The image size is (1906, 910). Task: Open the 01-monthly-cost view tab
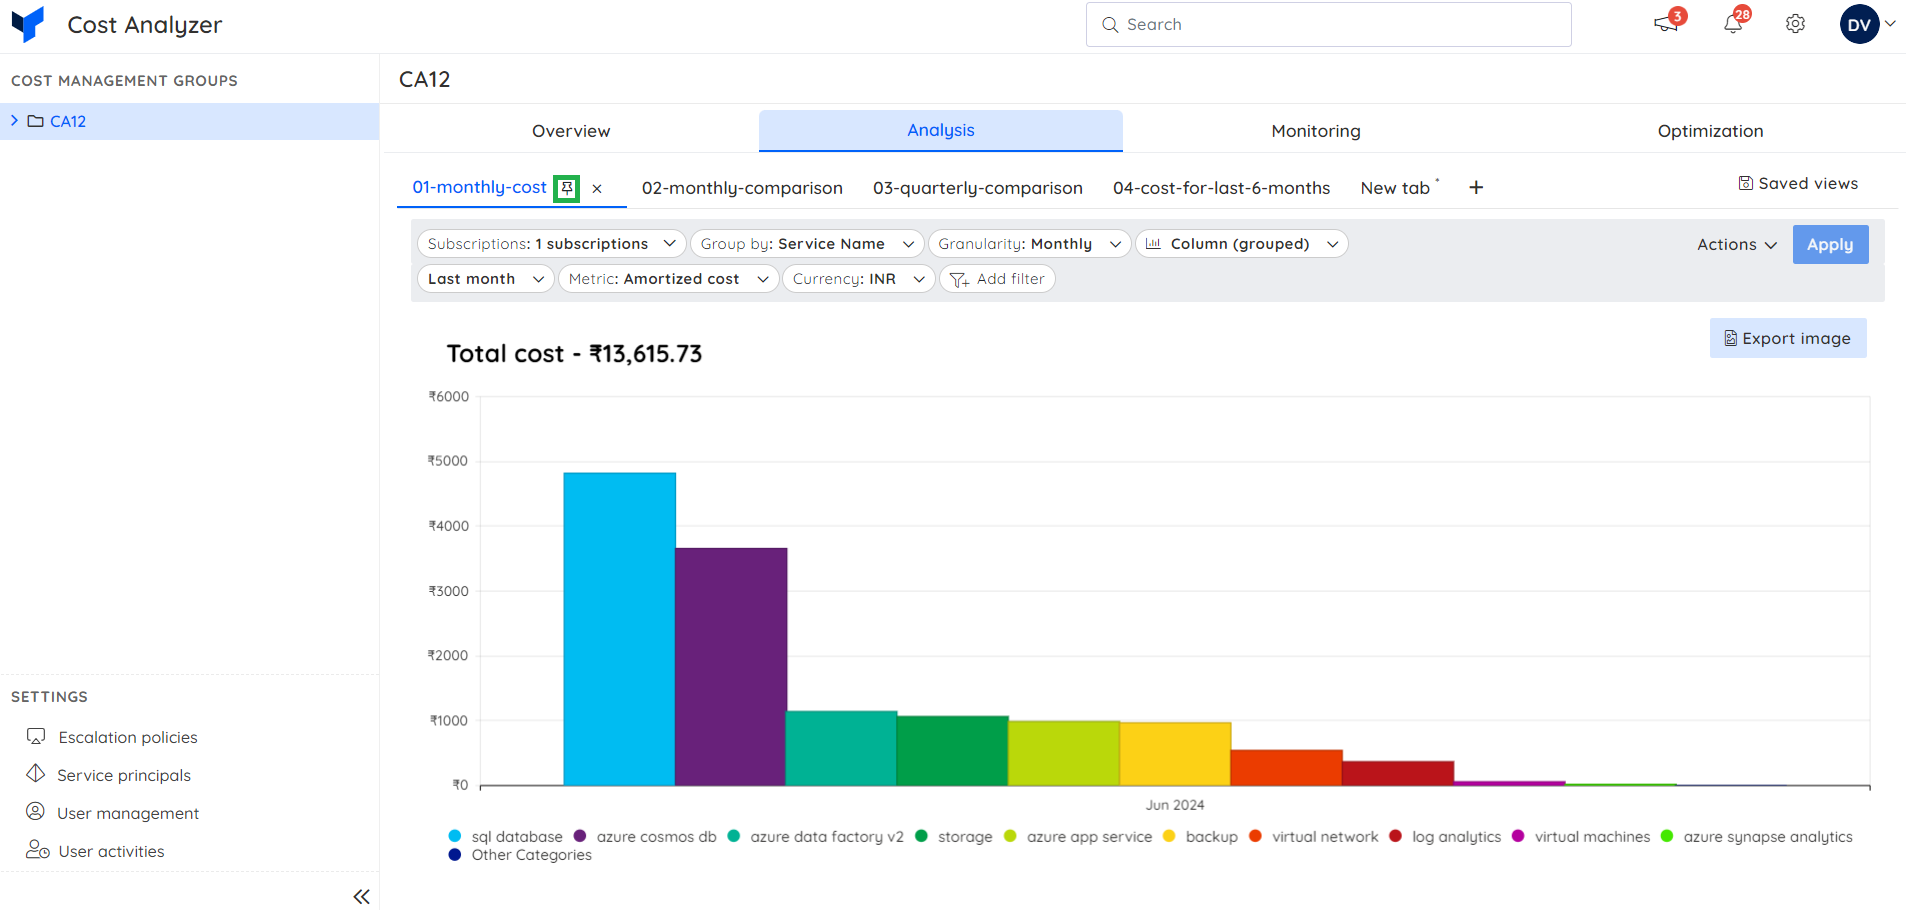point(479,187)
